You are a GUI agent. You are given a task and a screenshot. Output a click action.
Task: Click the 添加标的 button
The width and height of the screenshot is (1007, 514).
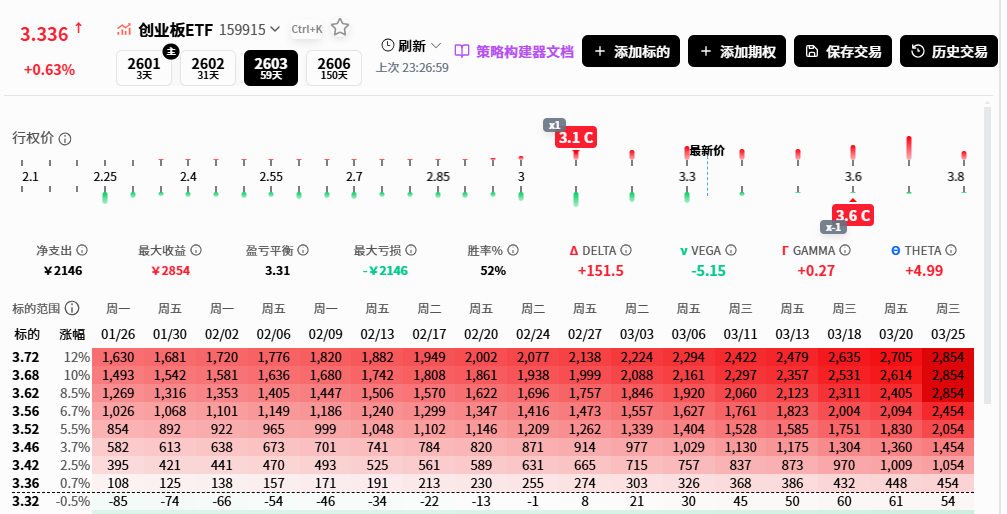631,51
